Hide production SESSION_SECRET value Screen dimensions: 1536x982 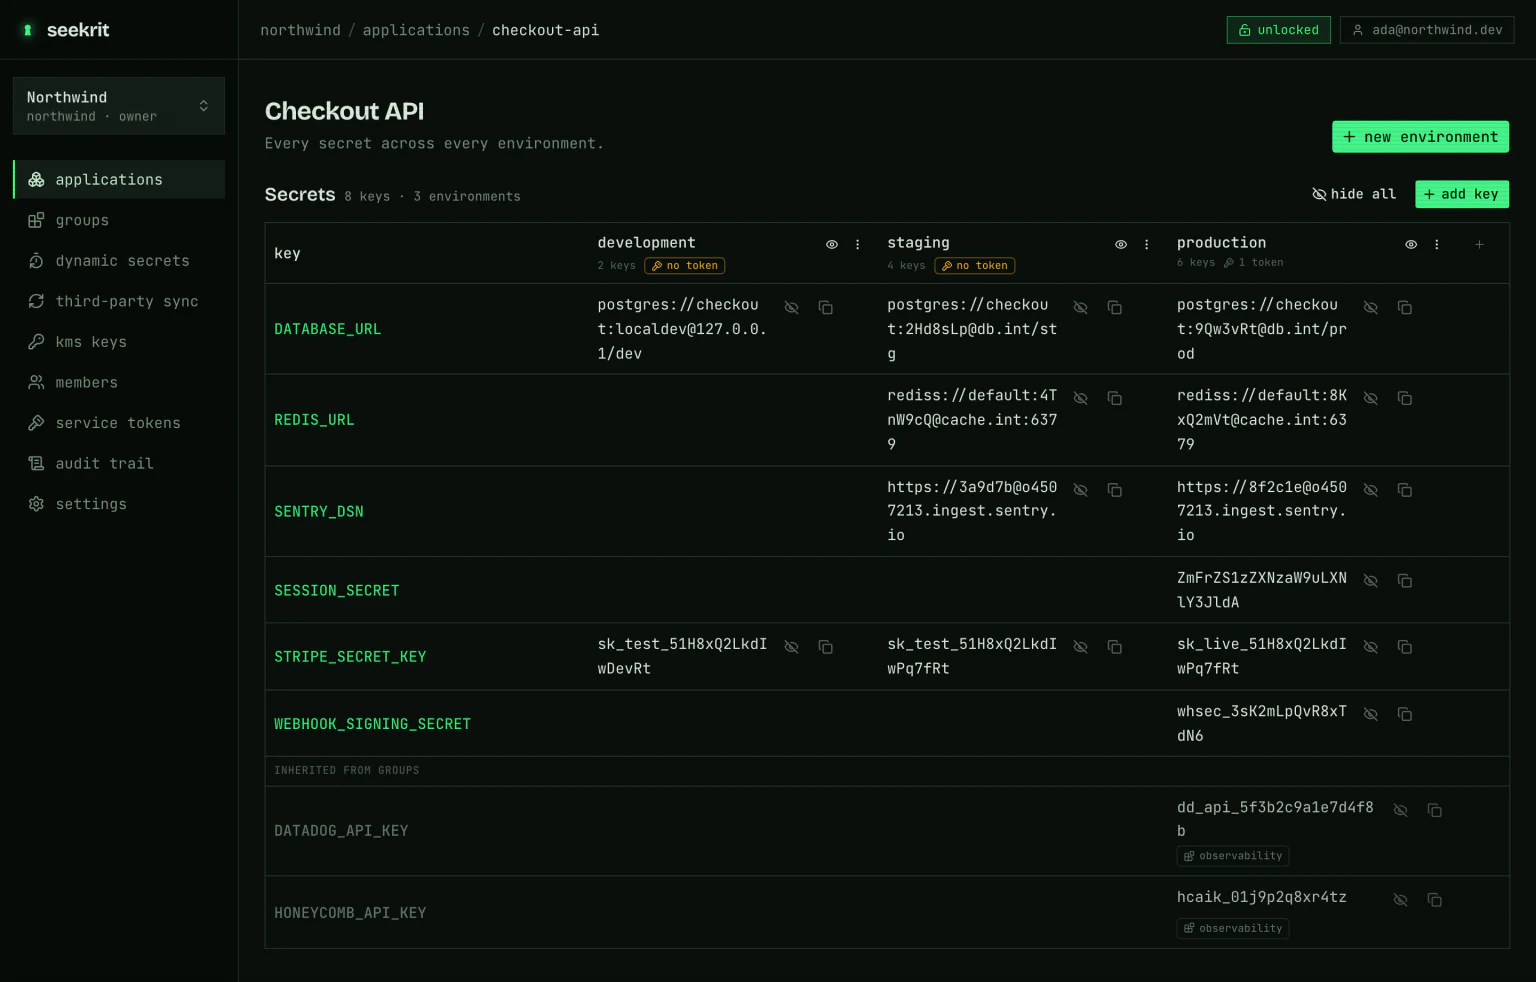click(1370, 580)
